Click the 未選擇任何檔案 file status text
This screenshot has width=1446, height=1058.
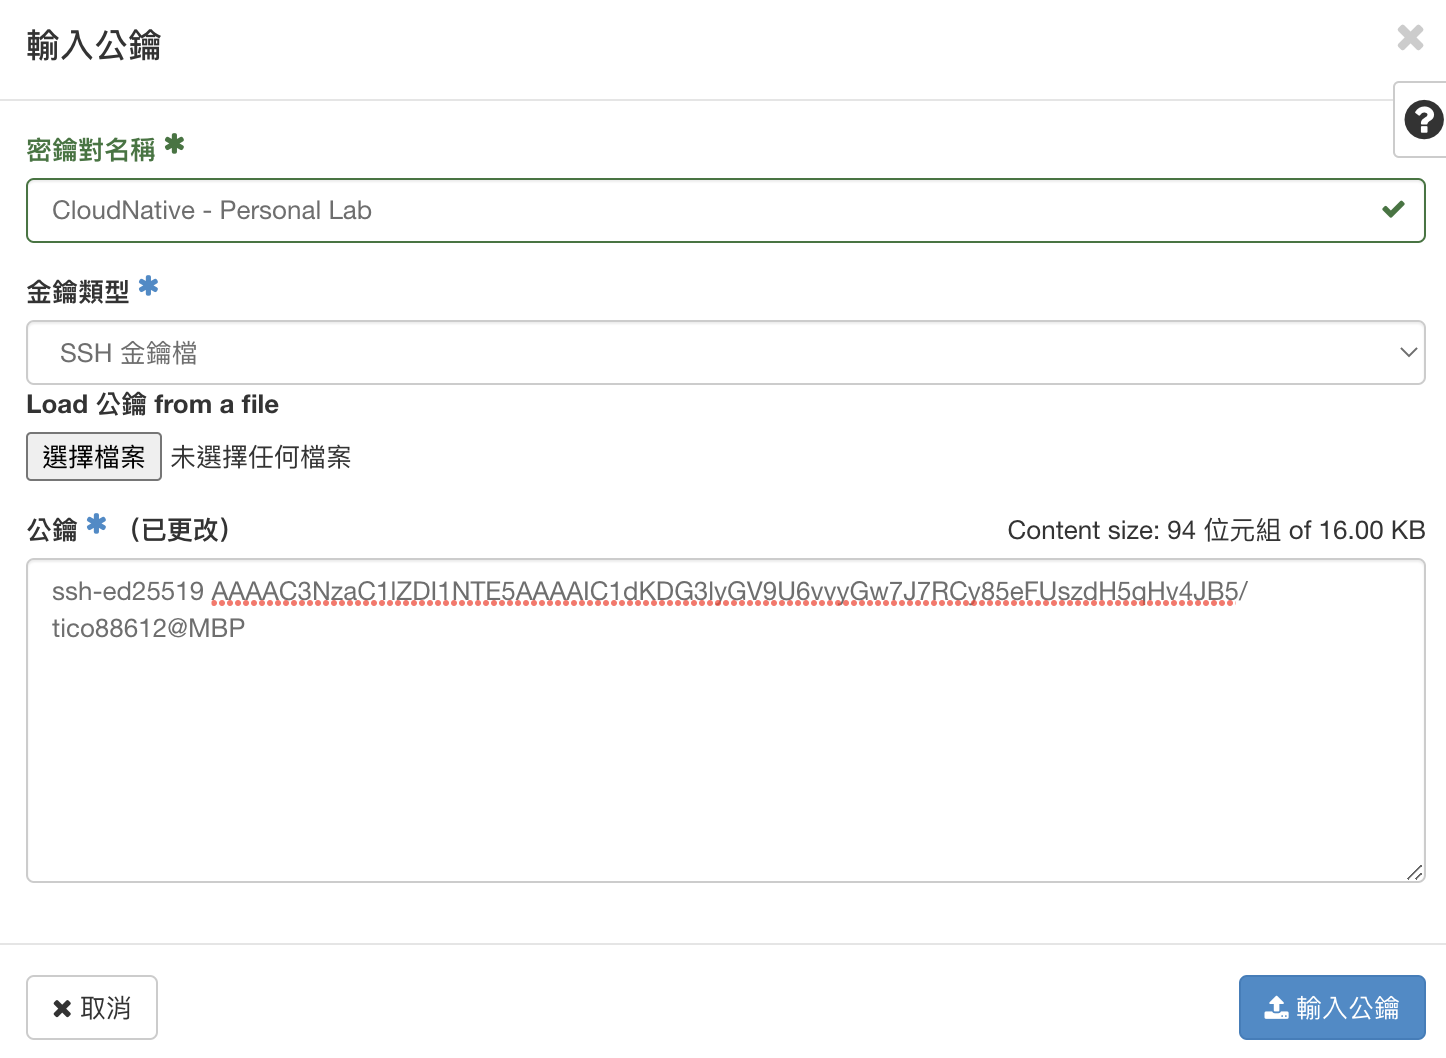(261, 457)
